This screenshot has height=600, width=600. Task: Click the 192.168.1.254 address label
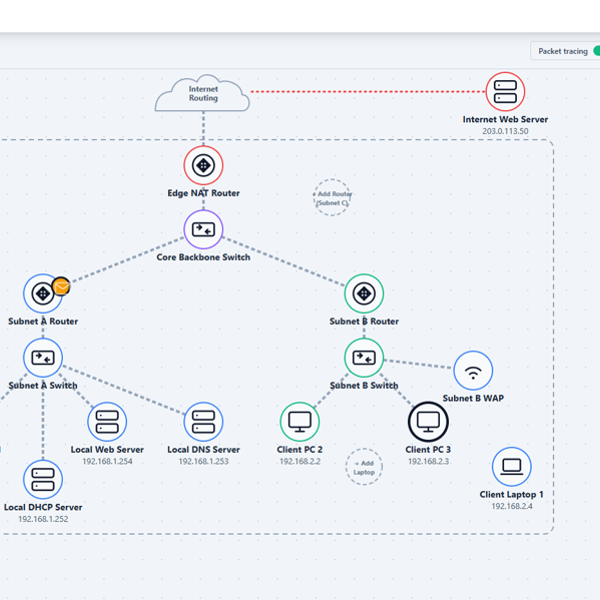(107, 461)
